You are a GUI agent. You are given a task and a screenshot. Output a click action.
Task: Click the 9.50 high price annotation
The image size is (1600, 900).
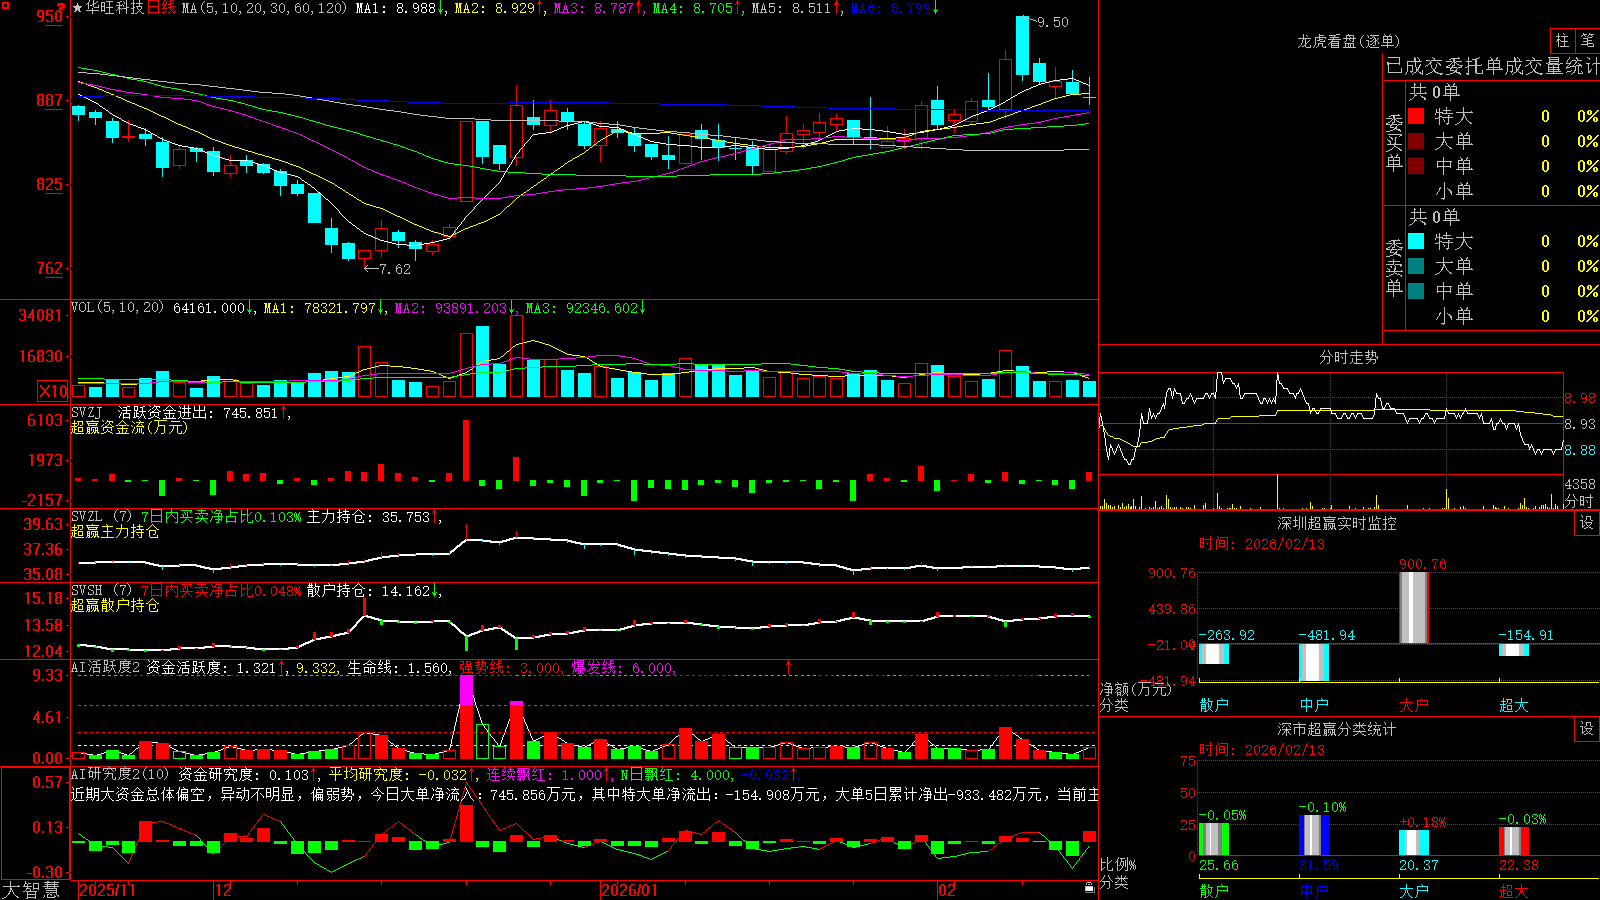click(1053, 22)
